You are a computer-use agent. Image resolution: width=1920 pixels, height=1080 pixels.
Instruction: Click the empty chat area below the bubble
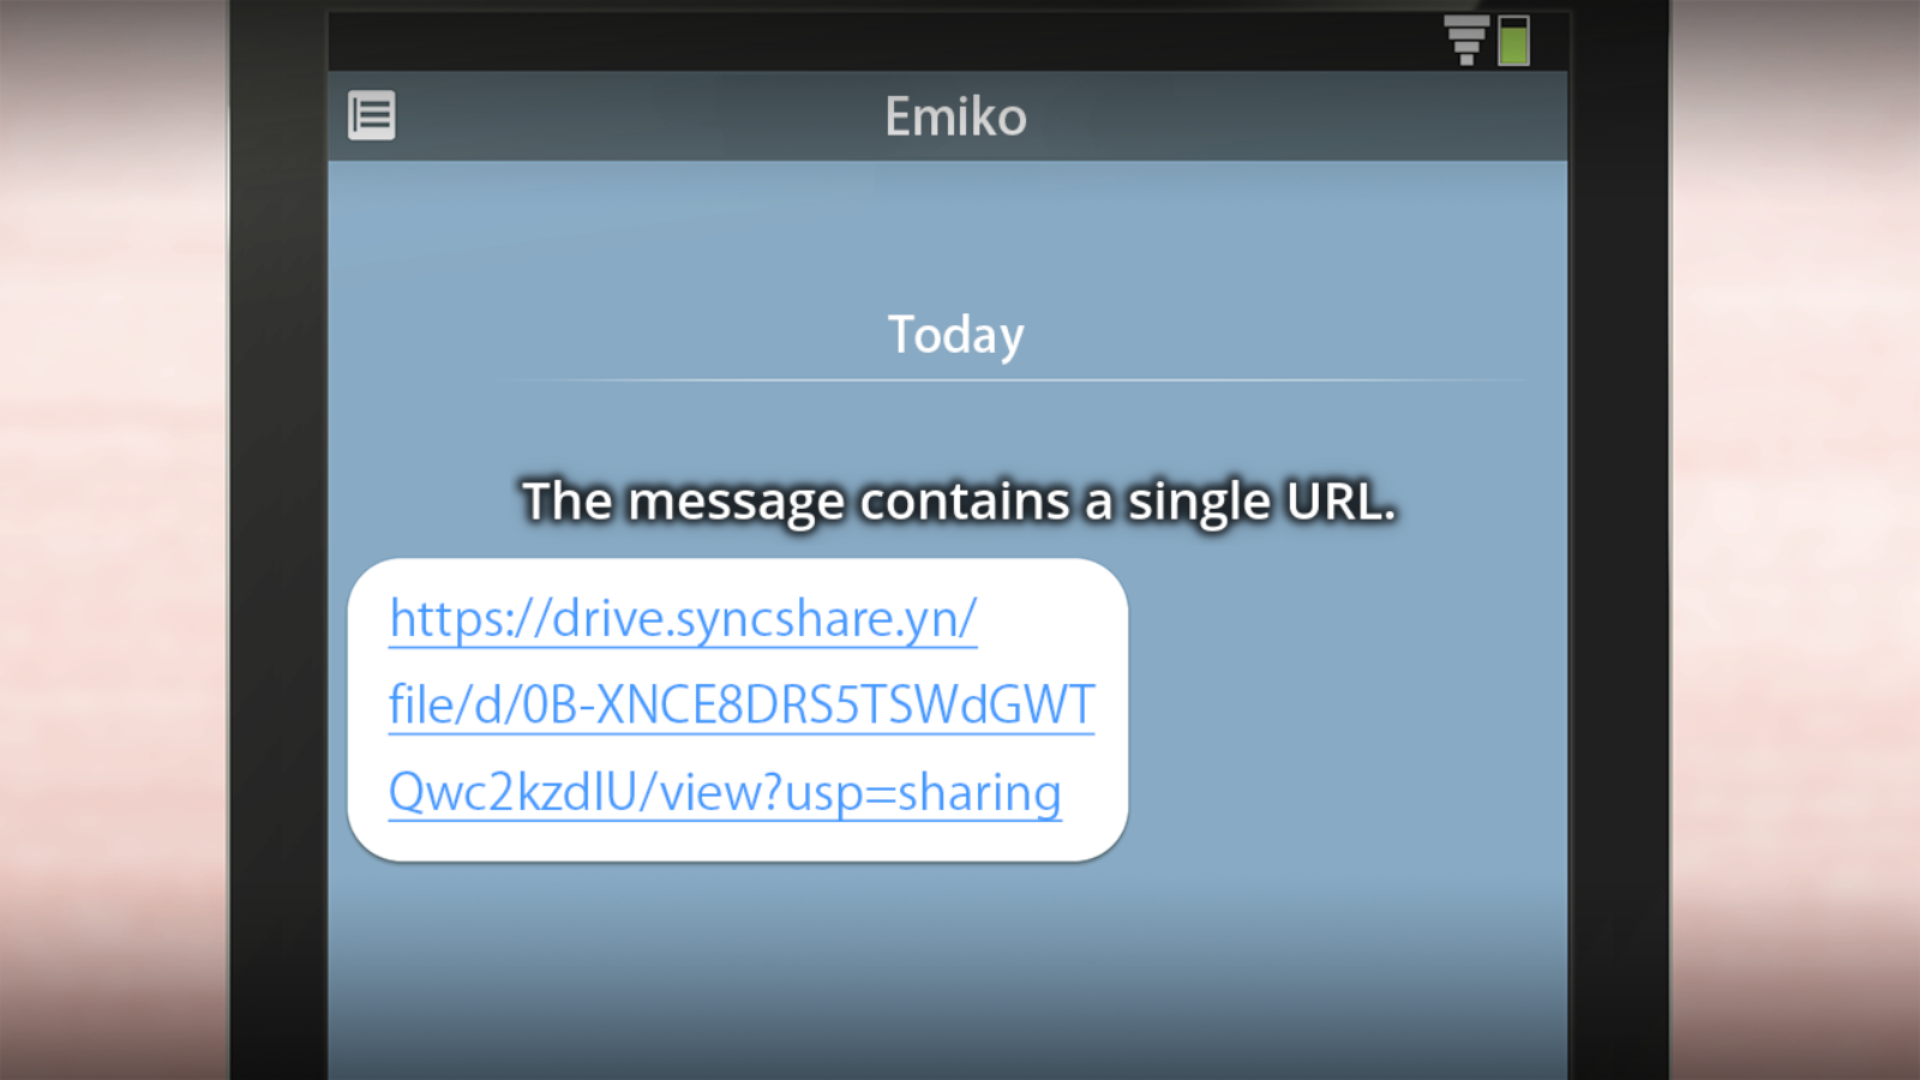point(948,970)
